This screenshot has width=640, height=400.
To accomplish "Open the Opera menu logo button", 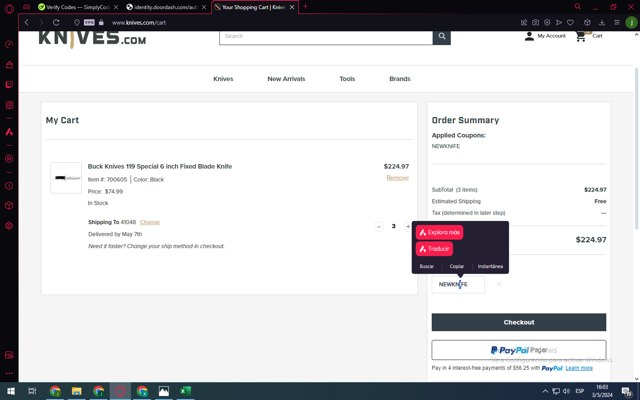I will click(9, 8).
